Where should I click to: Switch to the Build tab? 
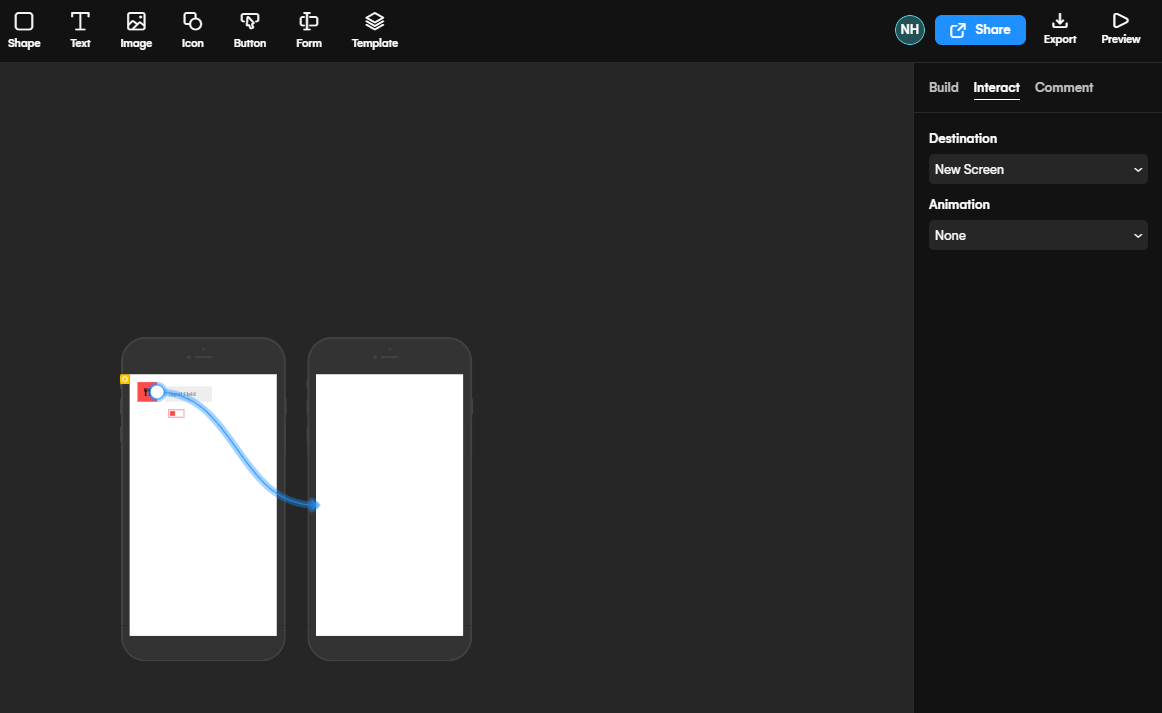[x=943, y=88]
